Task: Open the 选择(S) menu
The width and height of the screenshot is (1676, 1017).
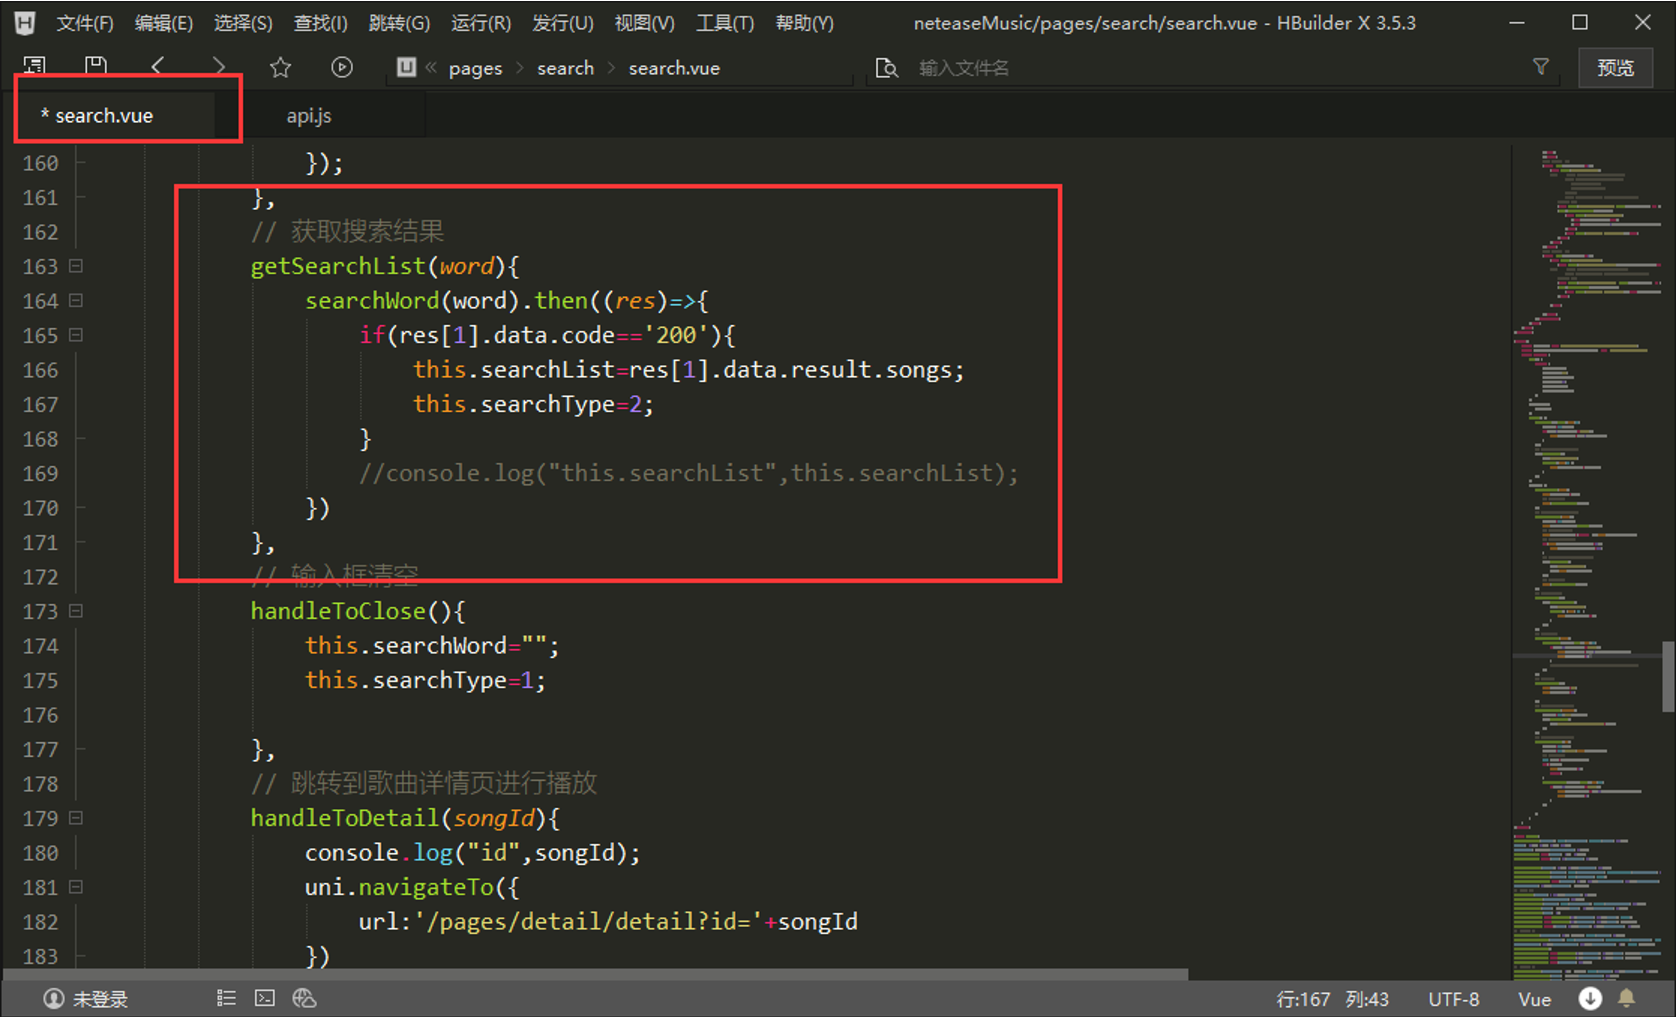Action: click(x=243, y=23)
